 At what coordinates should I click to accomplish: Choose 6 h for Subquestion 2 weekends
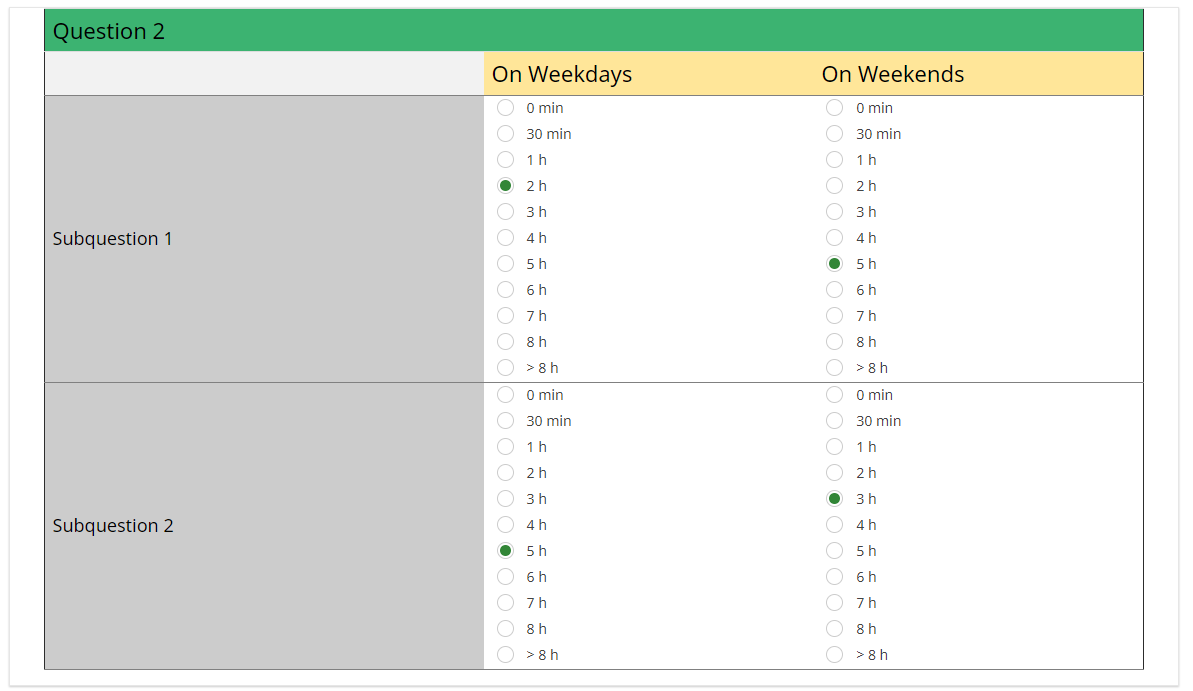(x=835, y=577)
